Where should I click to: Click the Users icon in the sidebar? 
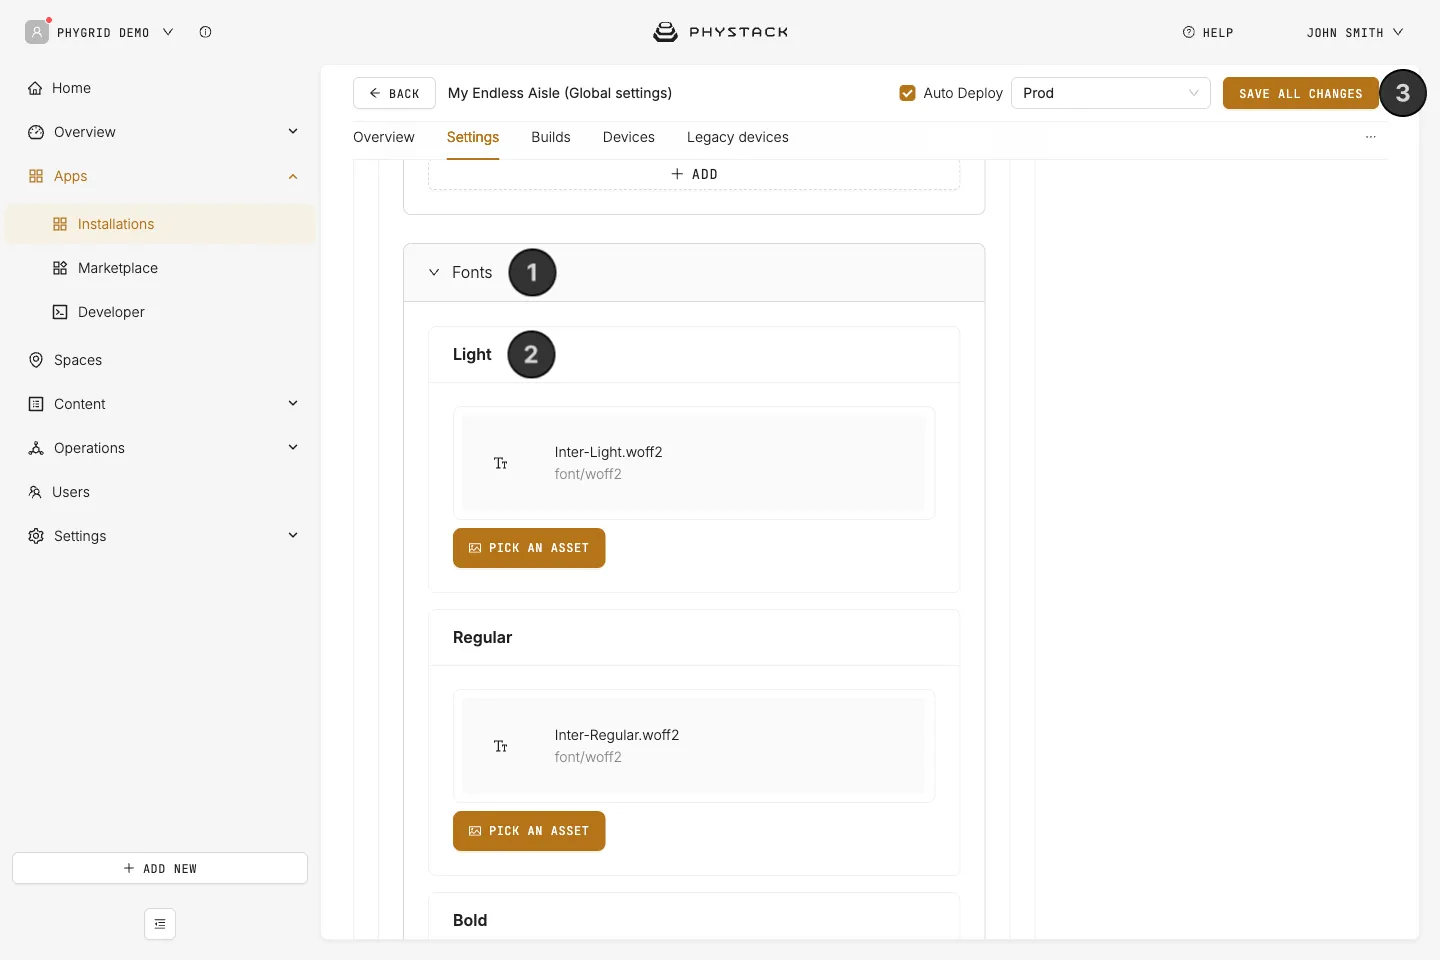[35, 492]
